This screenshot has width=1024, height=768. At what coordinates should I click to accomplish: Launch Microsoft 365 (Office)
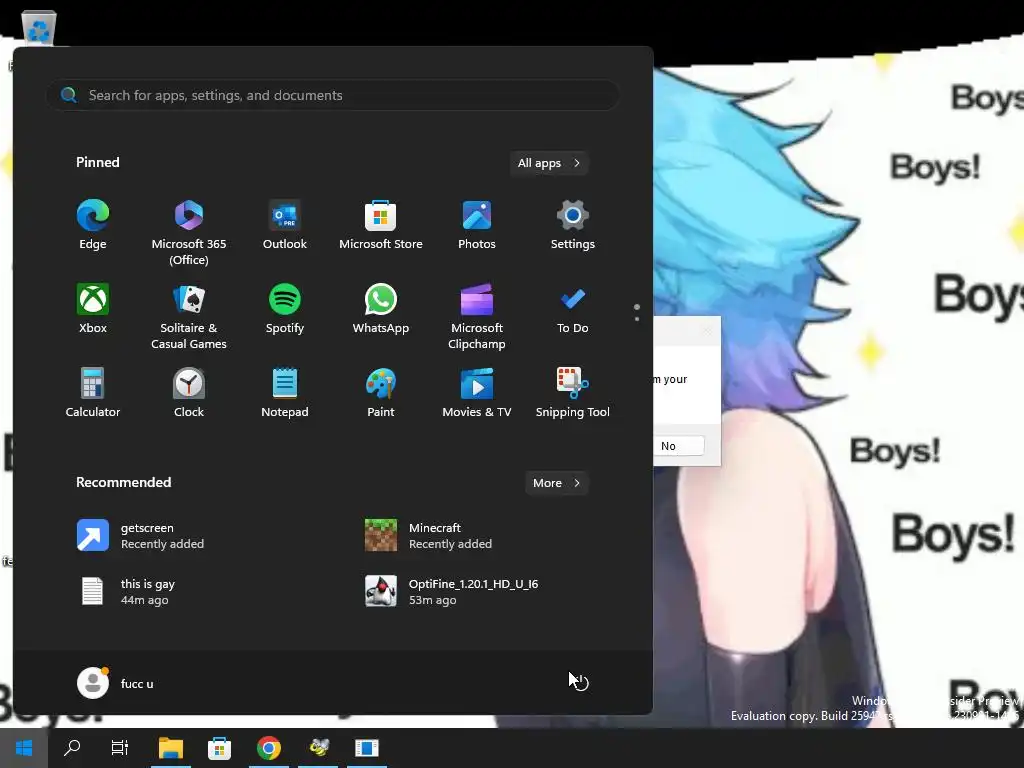189,232
